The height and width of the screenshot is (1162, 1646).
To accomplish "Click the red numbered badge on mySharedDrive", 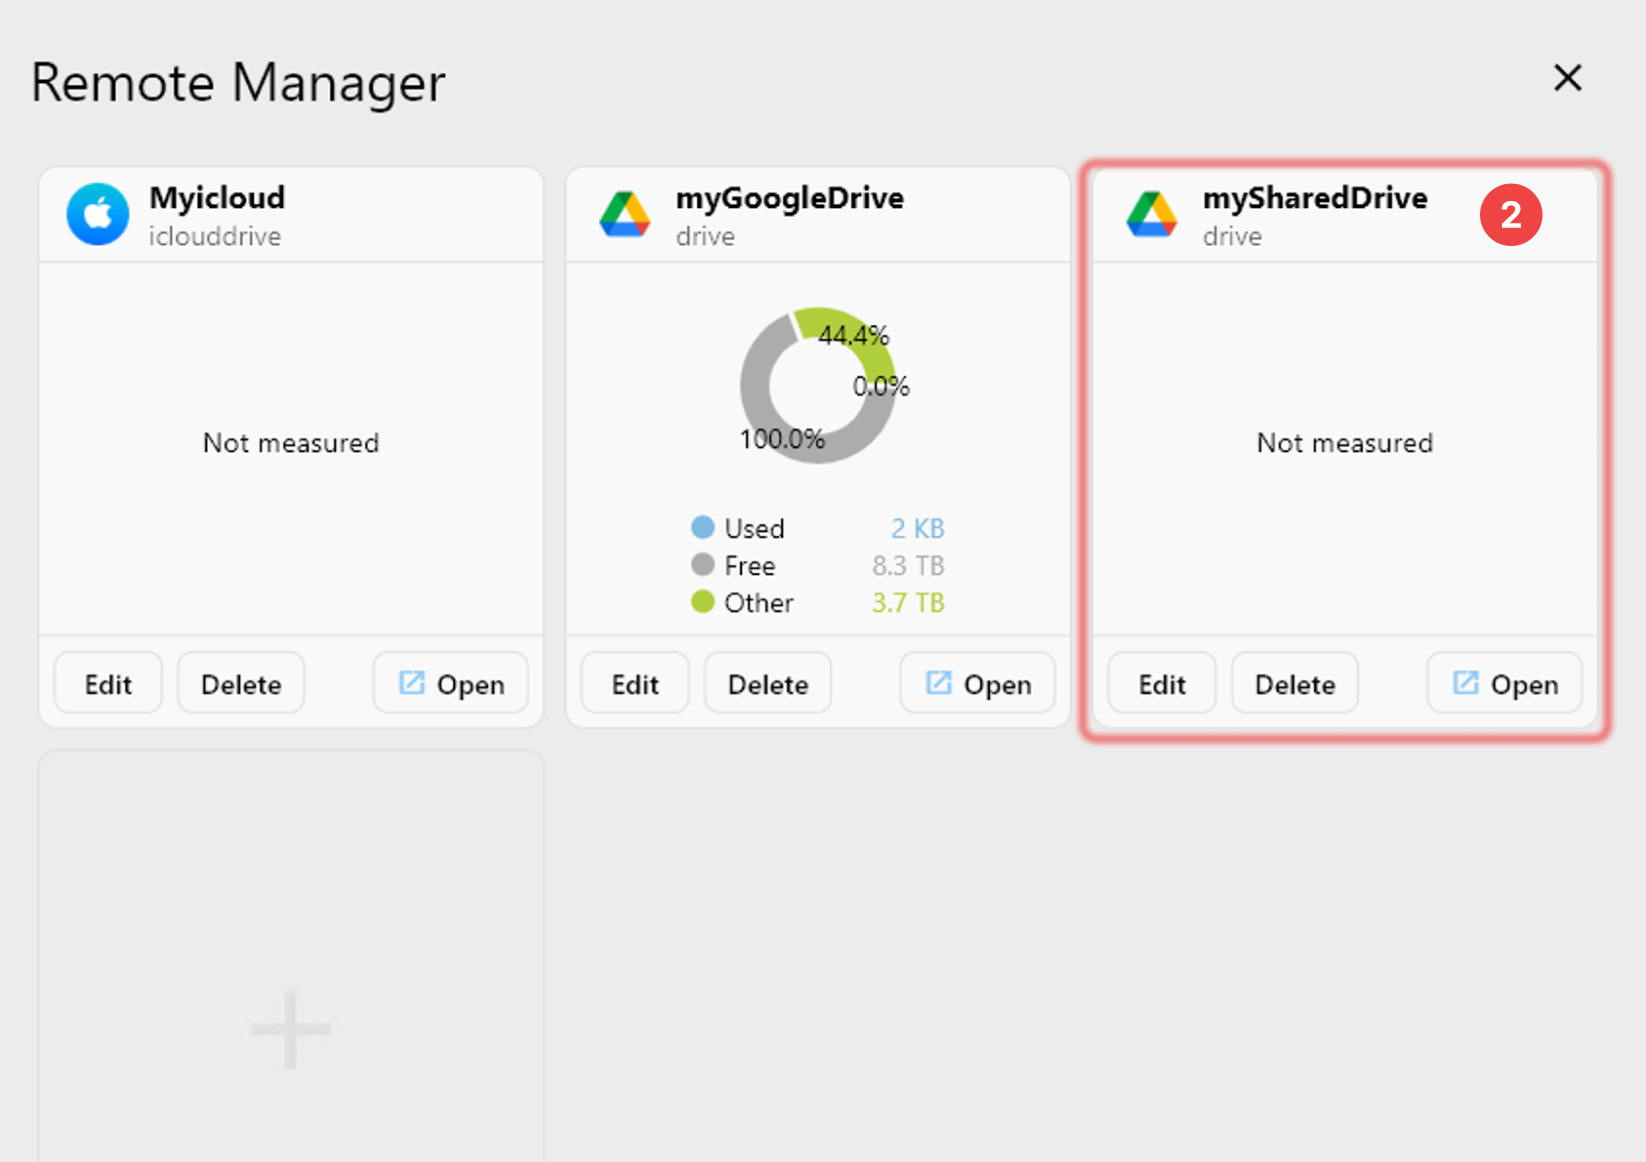I will pyautogui.click(x=1511, y=214).
